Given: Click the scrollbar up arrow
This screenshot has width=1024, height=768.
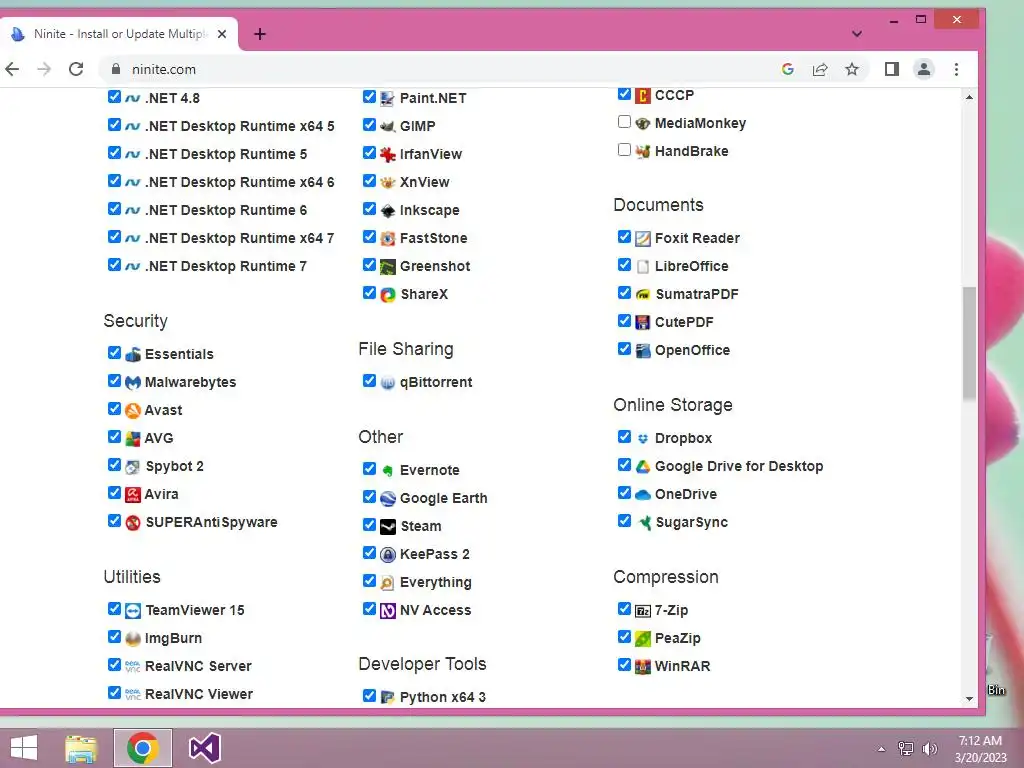Looking at the screenshot, I should pyautogui.click(x=969, y=97).
